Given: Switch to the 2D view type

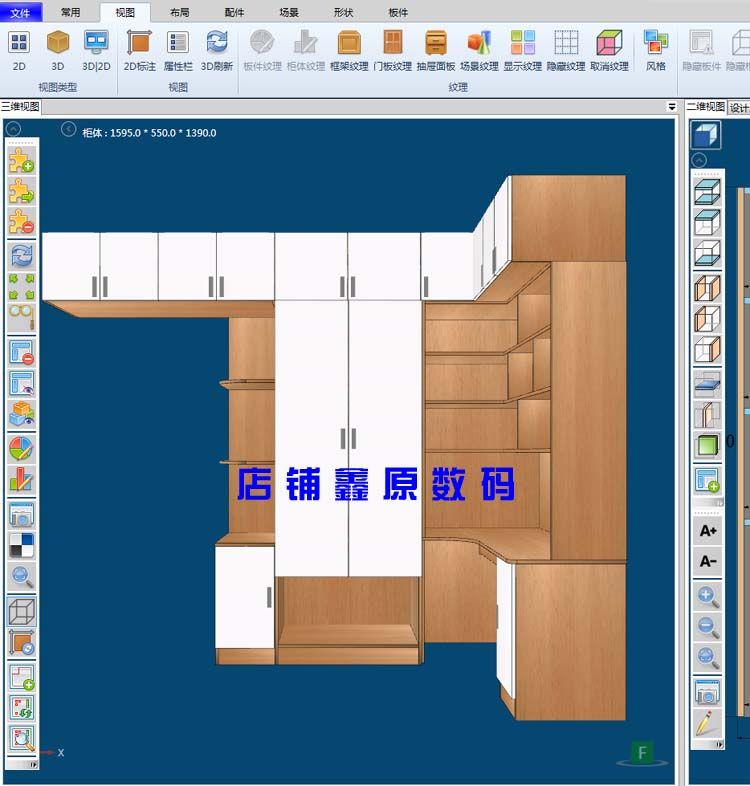Looking at the screenshot, I should point(19,49).
